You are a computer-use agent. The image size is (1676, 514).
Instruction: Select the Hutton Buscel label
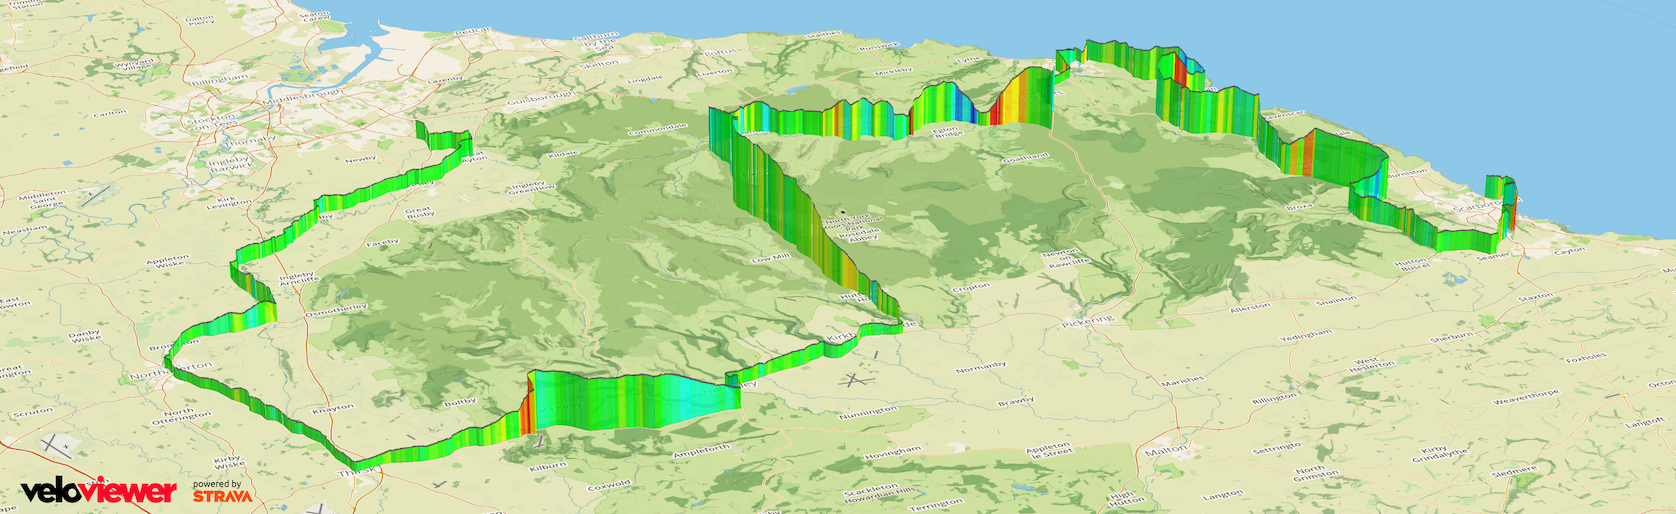[1413, 265]
